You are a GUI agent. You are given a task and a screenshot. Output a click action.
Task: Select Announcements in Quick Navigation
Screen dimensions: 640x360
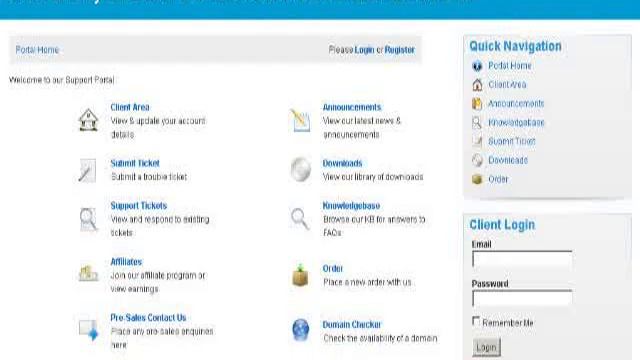516,103
